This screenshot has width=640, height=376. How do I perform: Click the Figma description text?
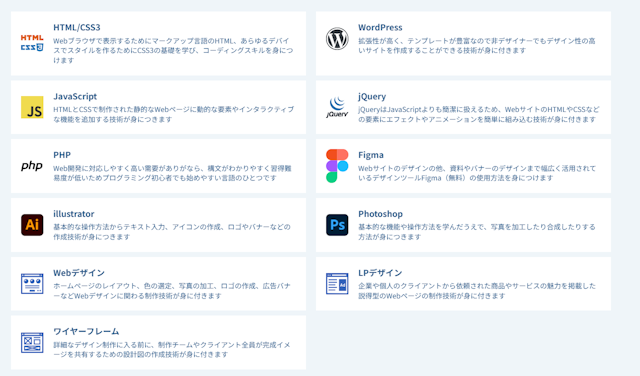pyautogui.click(x=477, y=173)
